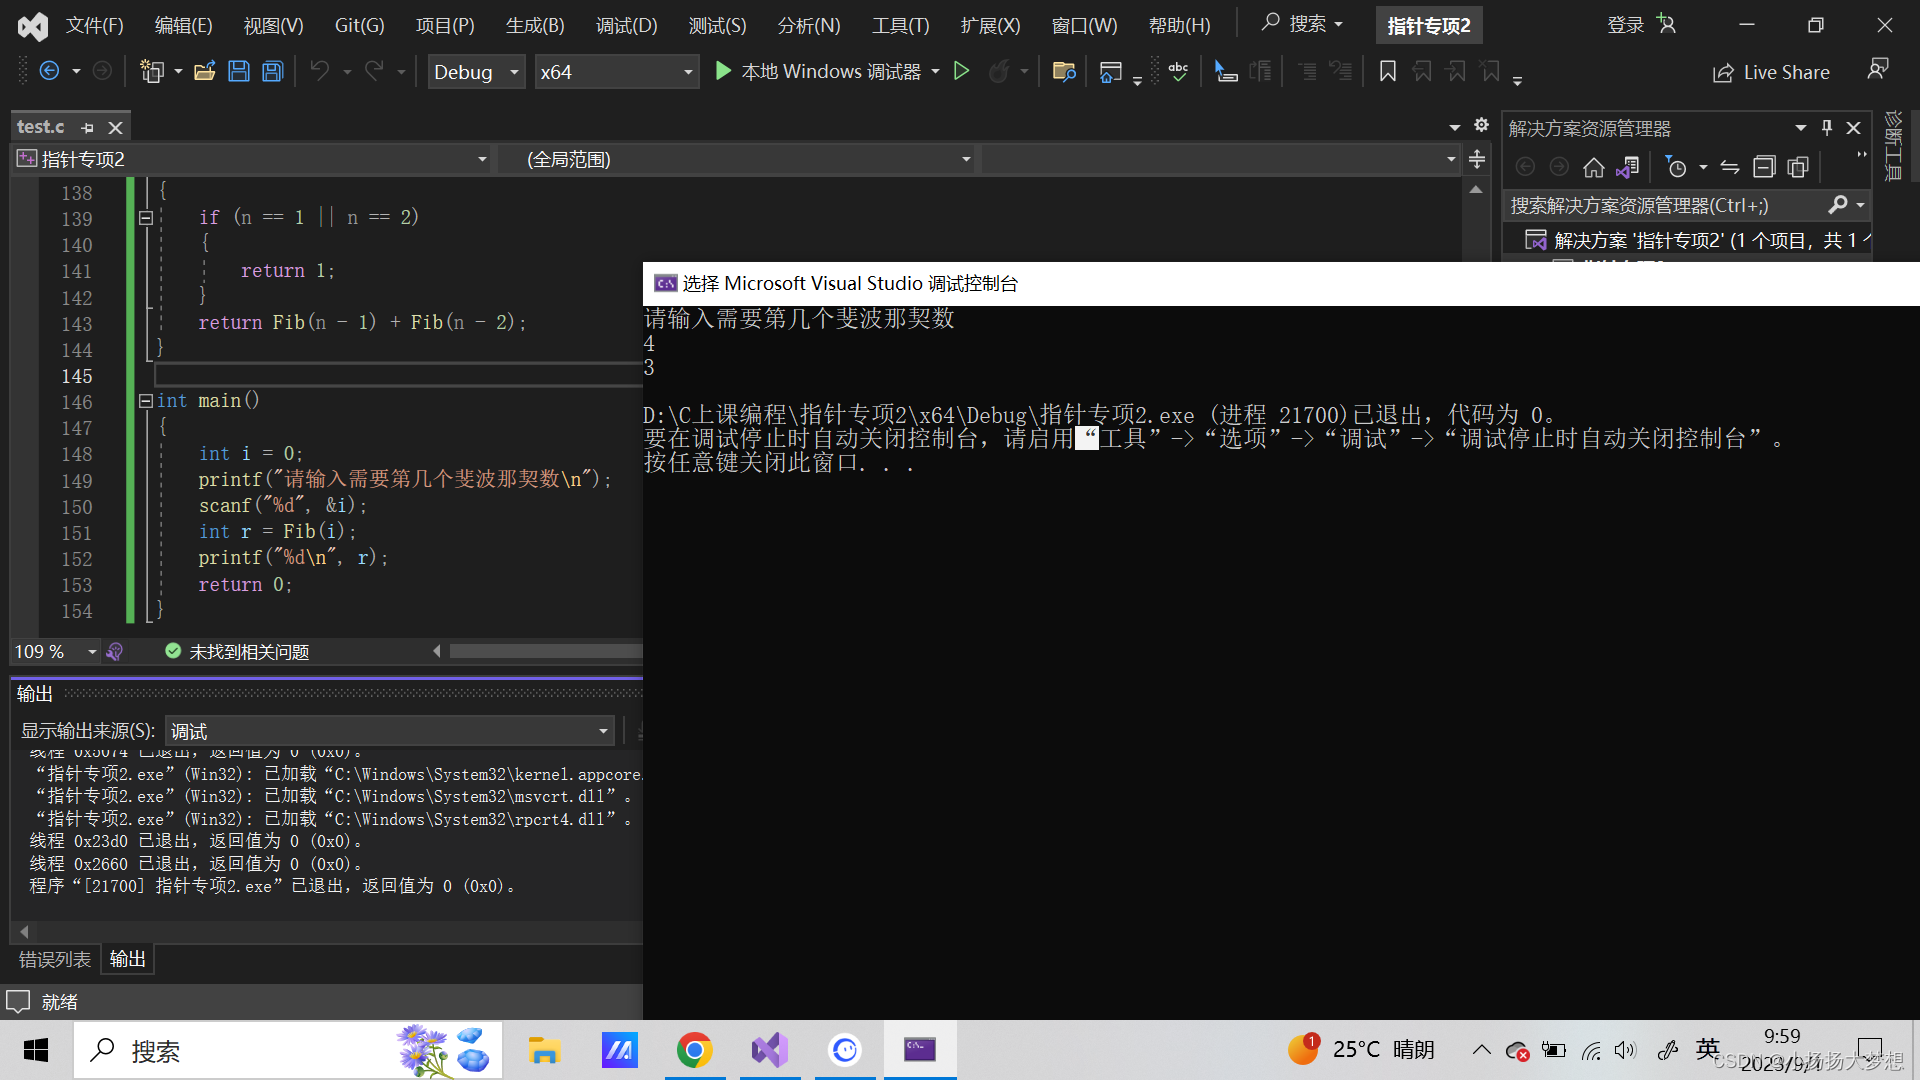
Task: Click the Solution Explorer search magnifier icon
Action: [1838, 205]
